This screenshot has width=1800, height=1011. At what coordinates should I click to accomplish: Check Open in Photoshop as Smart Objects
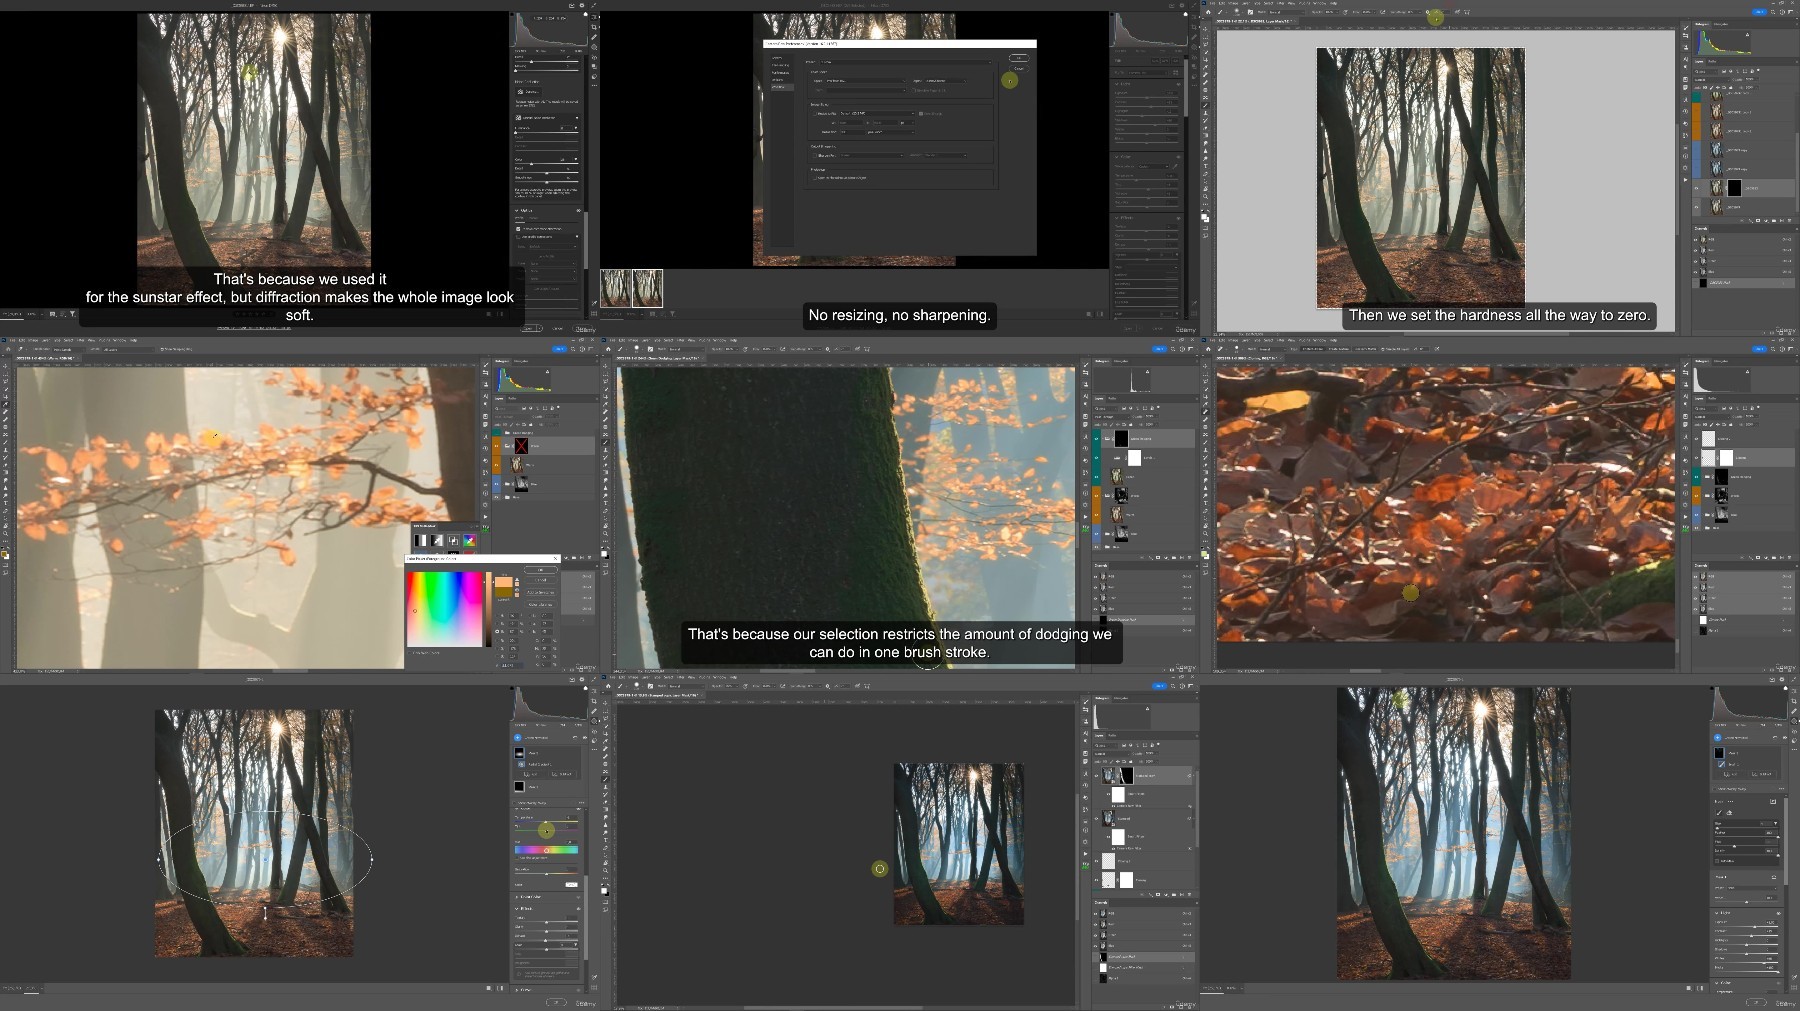(x=814, y=178)
